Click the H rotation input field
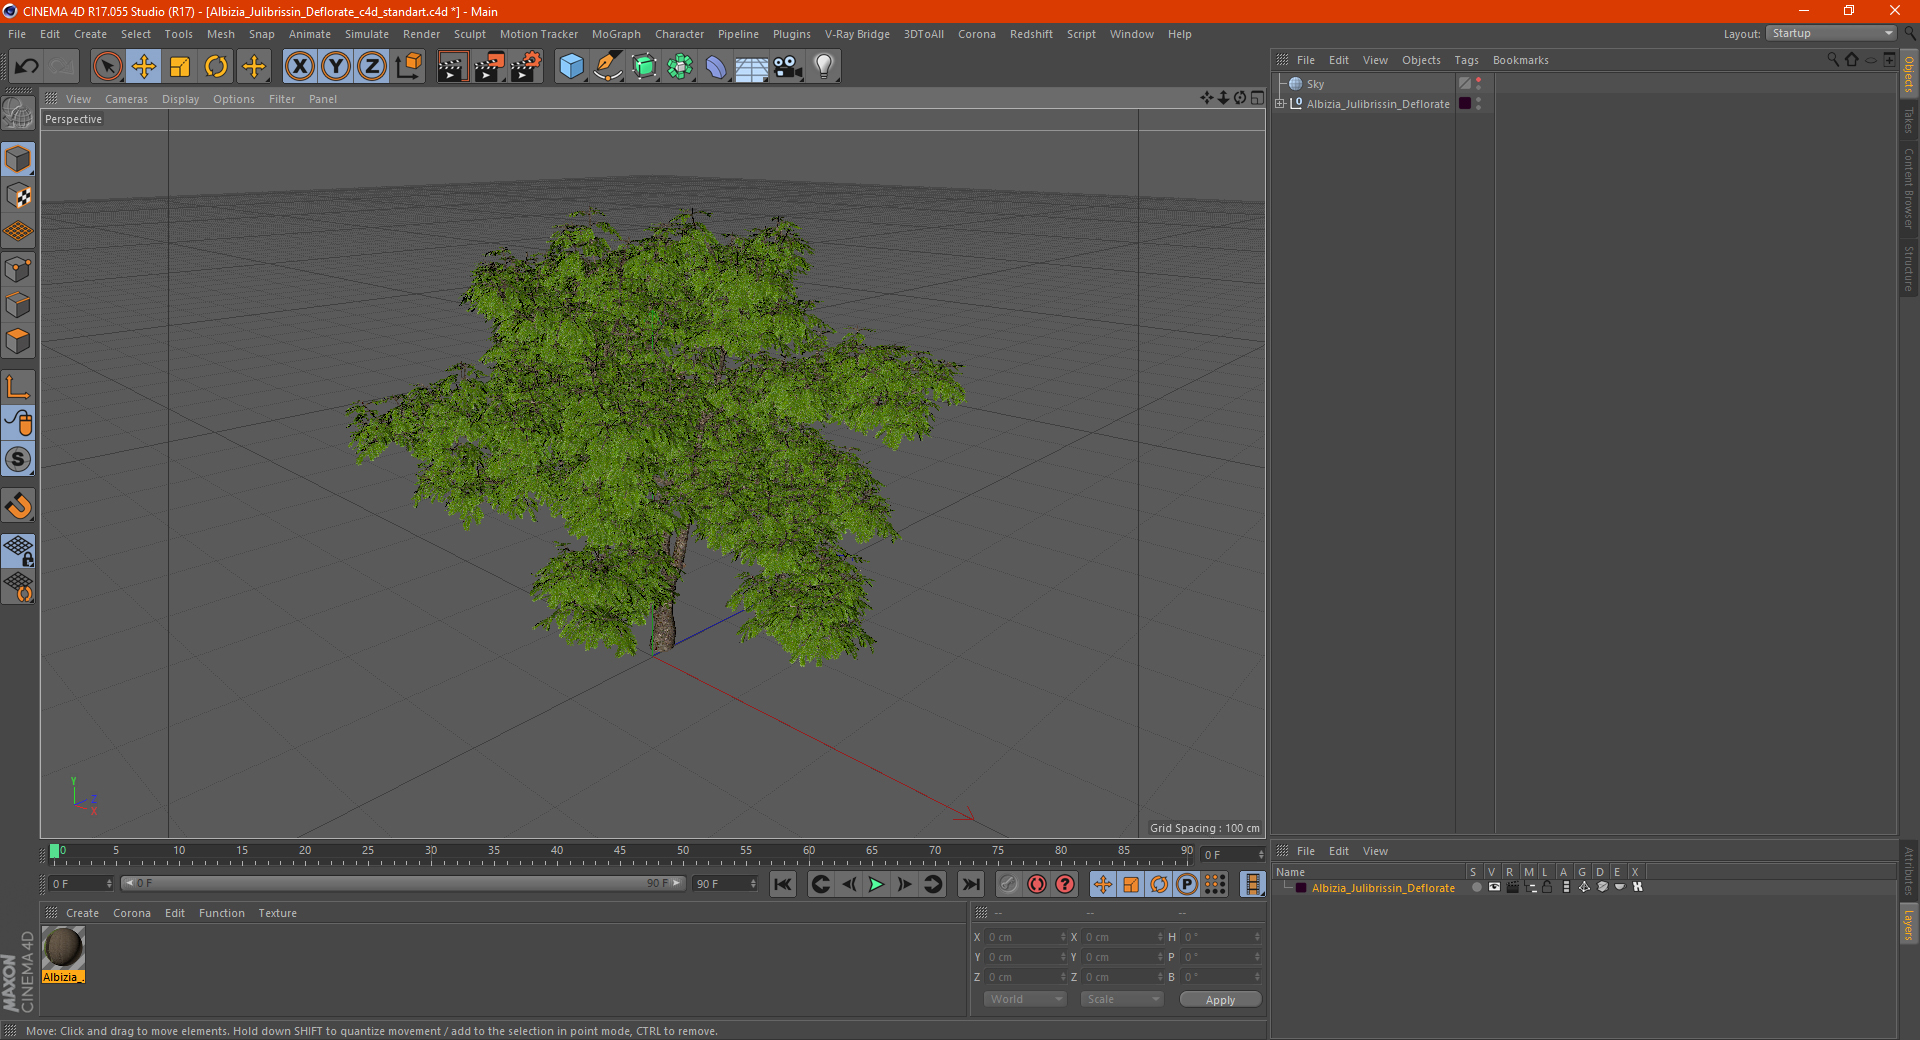The image size is (1920, 1040). click(1222, 937)
